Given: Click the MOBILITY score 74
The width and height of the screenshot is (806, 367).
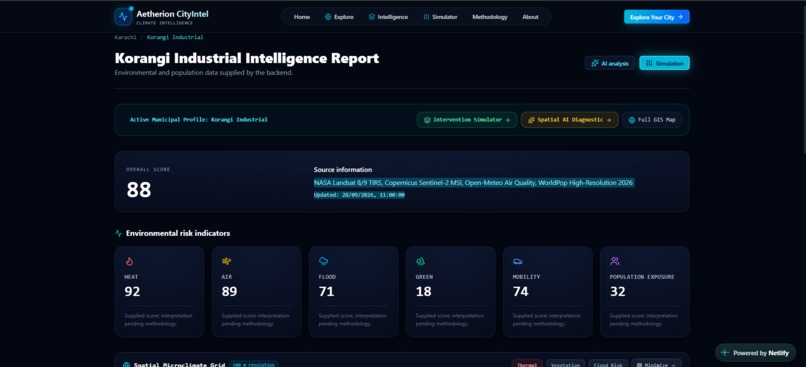Looking at the screenshot, I should pos(521,291).
